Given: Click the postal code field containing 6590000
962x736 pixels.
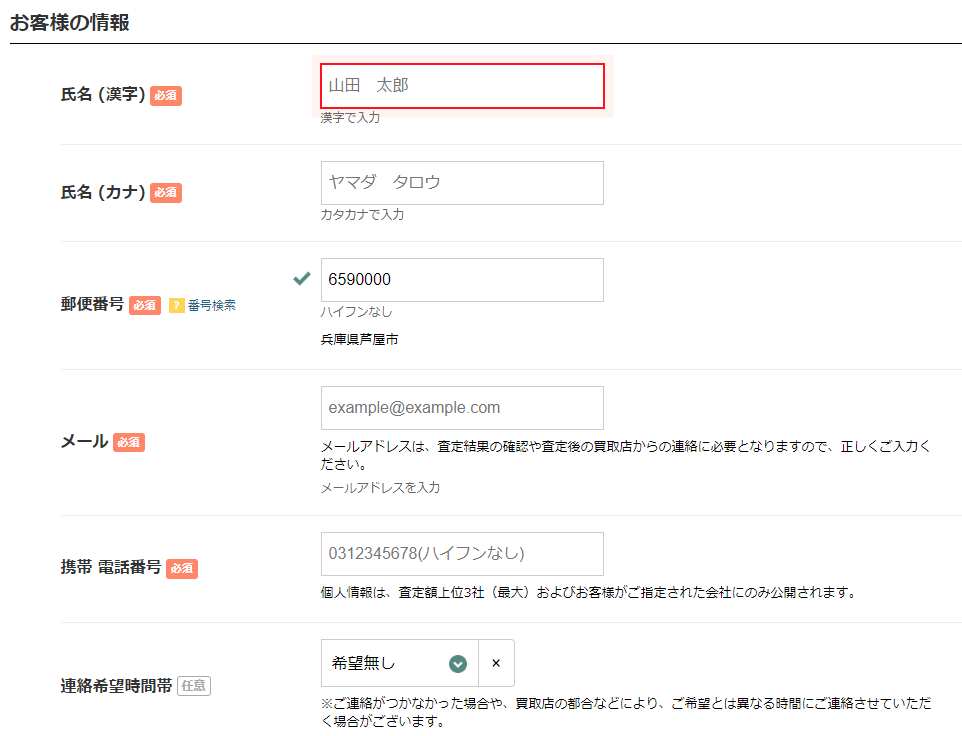Looking at the screenshot, I should pyautogui.click(x=462, y=280).
